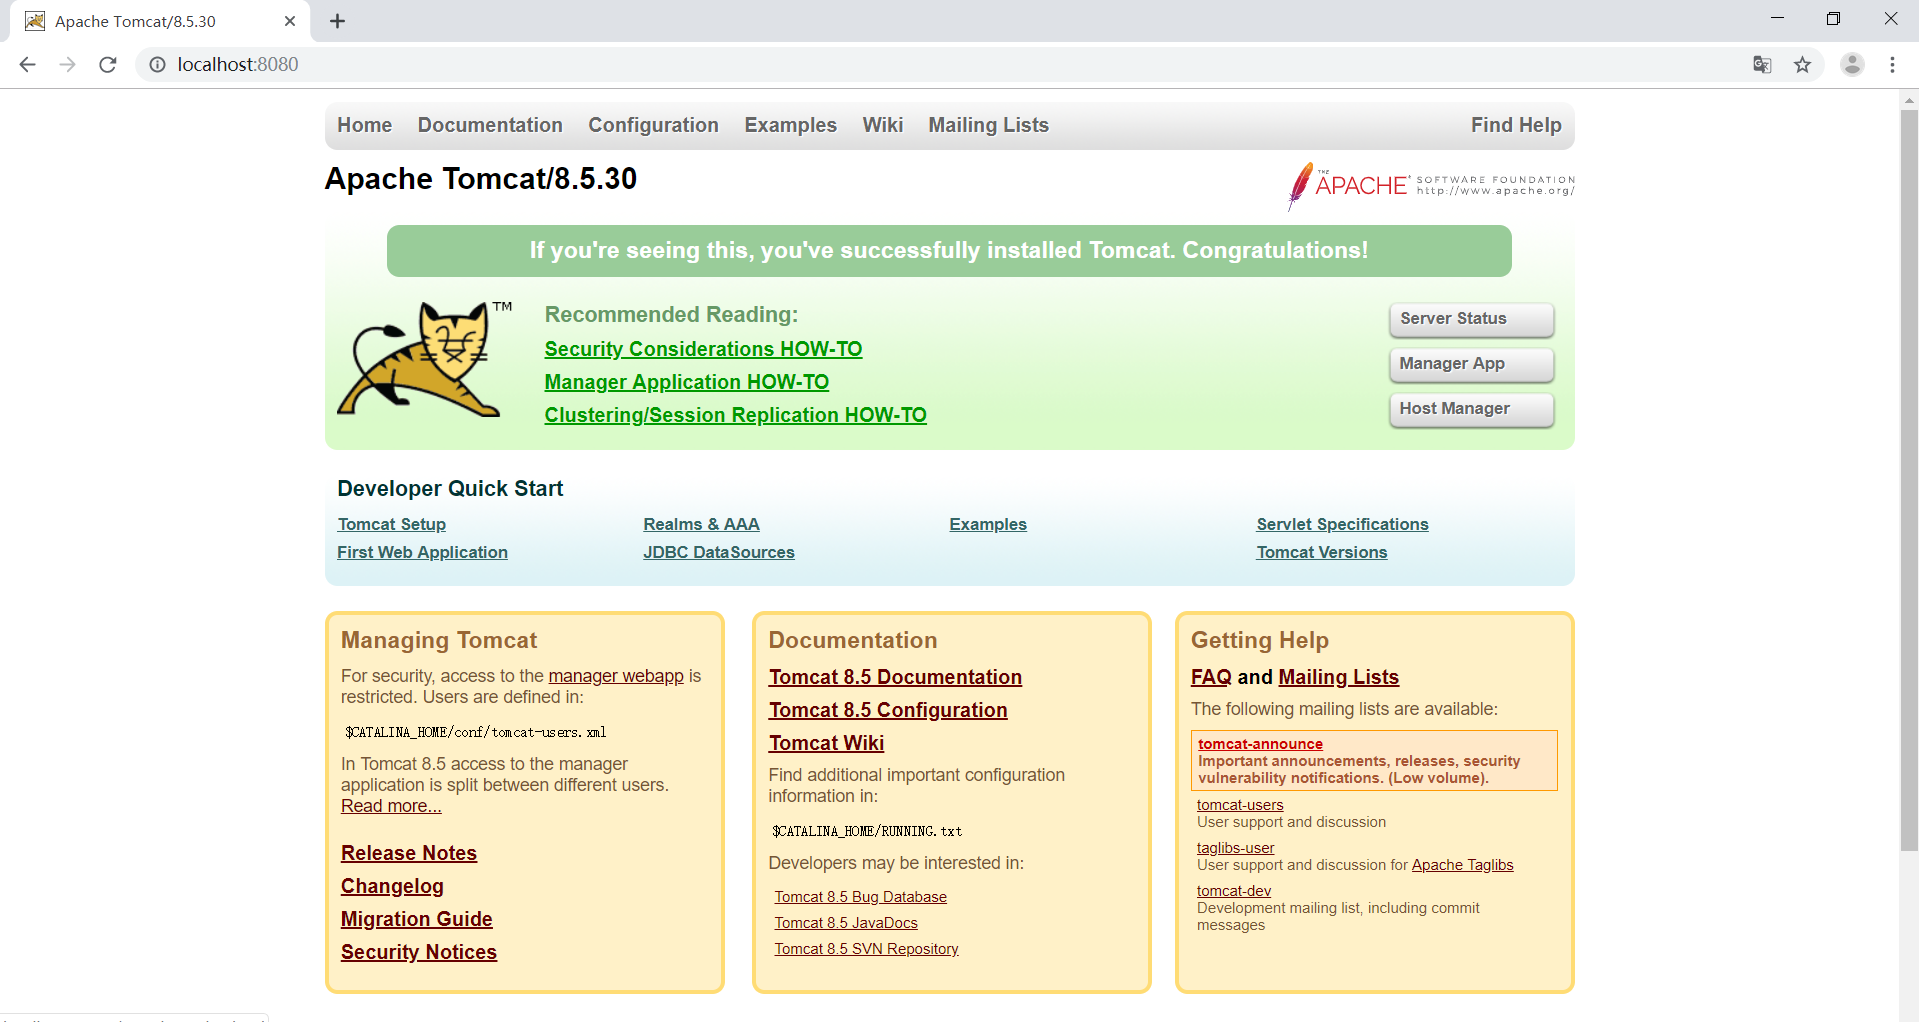Image resolution: width=1919 pixels, height=1022 pixels.
Task: Open Security Considerations HOW-TO link
Action: 703,349
